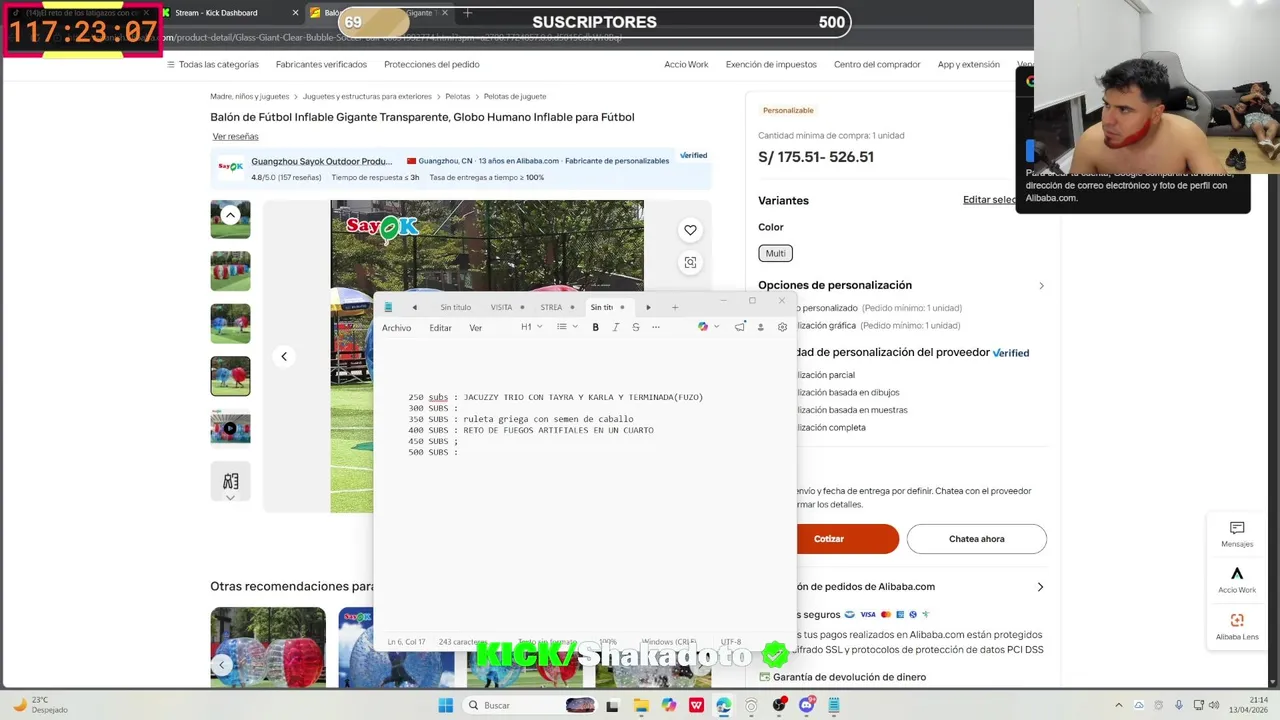Click the image search icon below heart

tap(690, 262)
